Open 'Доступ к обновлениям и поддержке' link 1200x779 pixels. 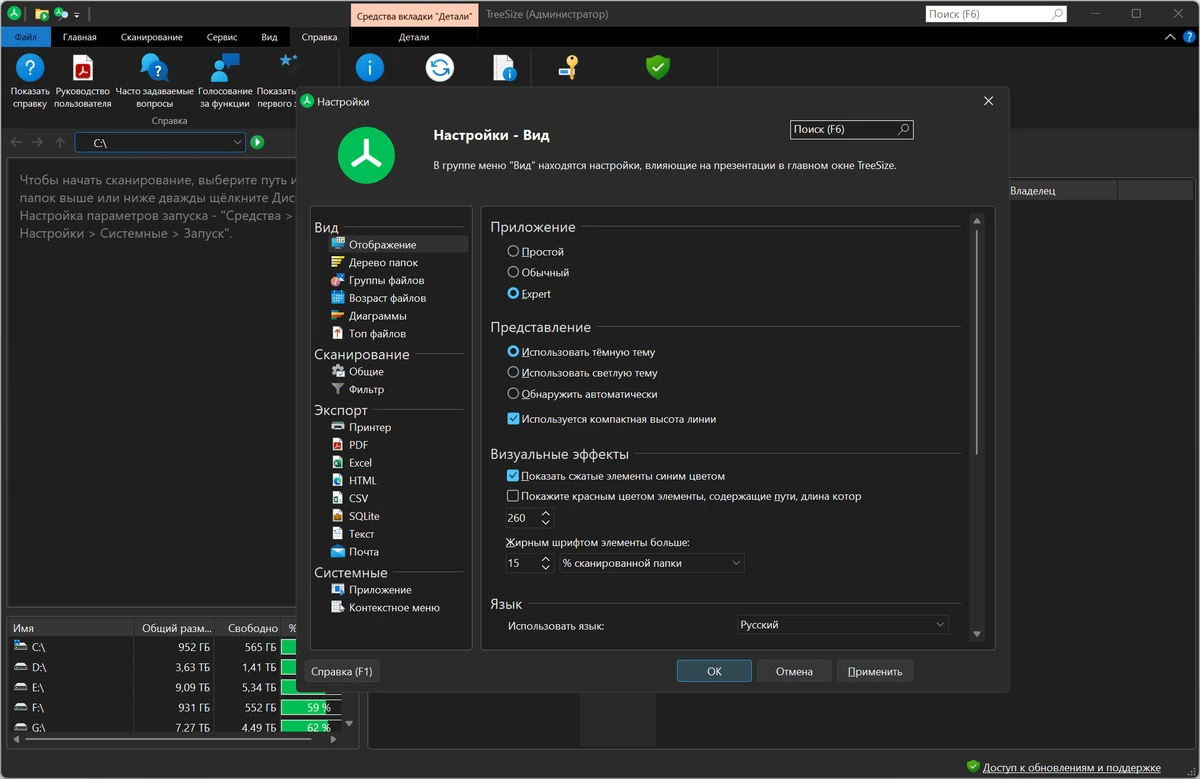(x=1071, y=767)
